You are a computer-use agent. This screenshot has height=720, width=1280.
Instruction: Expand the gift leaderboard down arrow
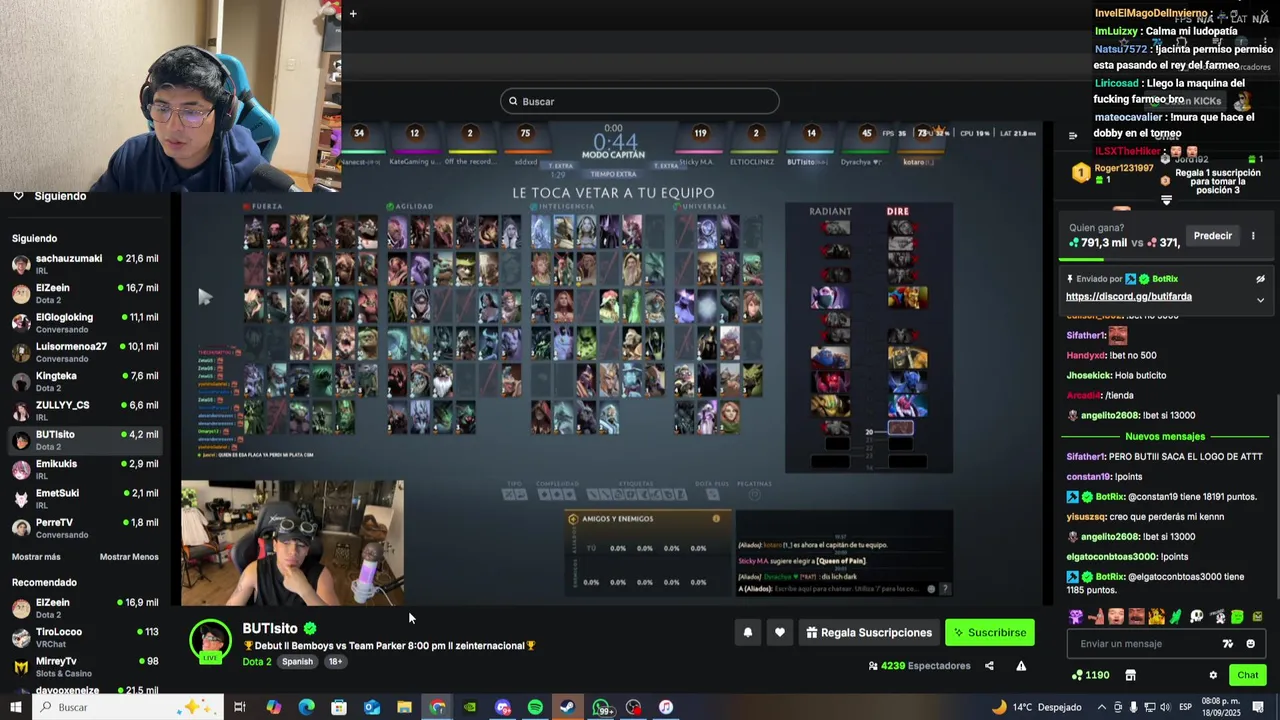tap(1166, 200)
